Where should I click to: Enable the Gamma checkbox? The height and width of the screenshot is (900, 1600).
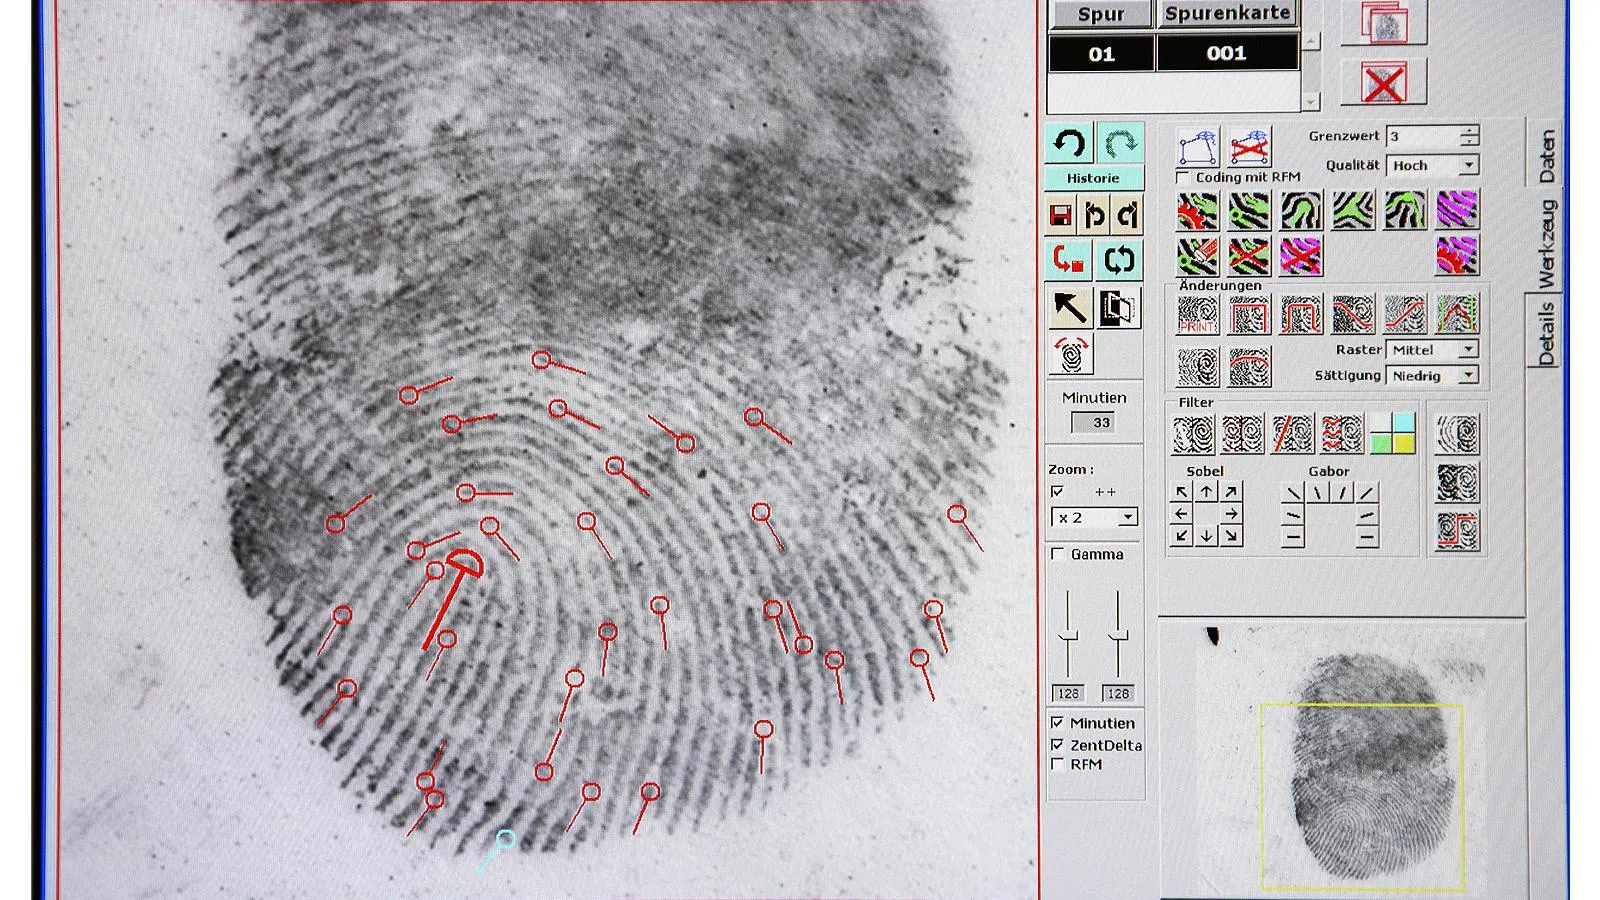pos(1058,554)
